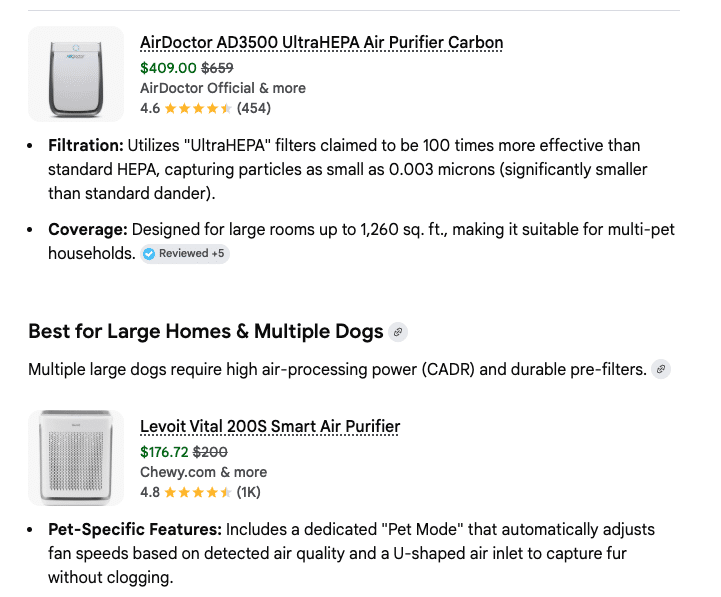
Task: Open AirDoctor AD3500 UltraHEPA Air Purifier link
Action: 321,43
